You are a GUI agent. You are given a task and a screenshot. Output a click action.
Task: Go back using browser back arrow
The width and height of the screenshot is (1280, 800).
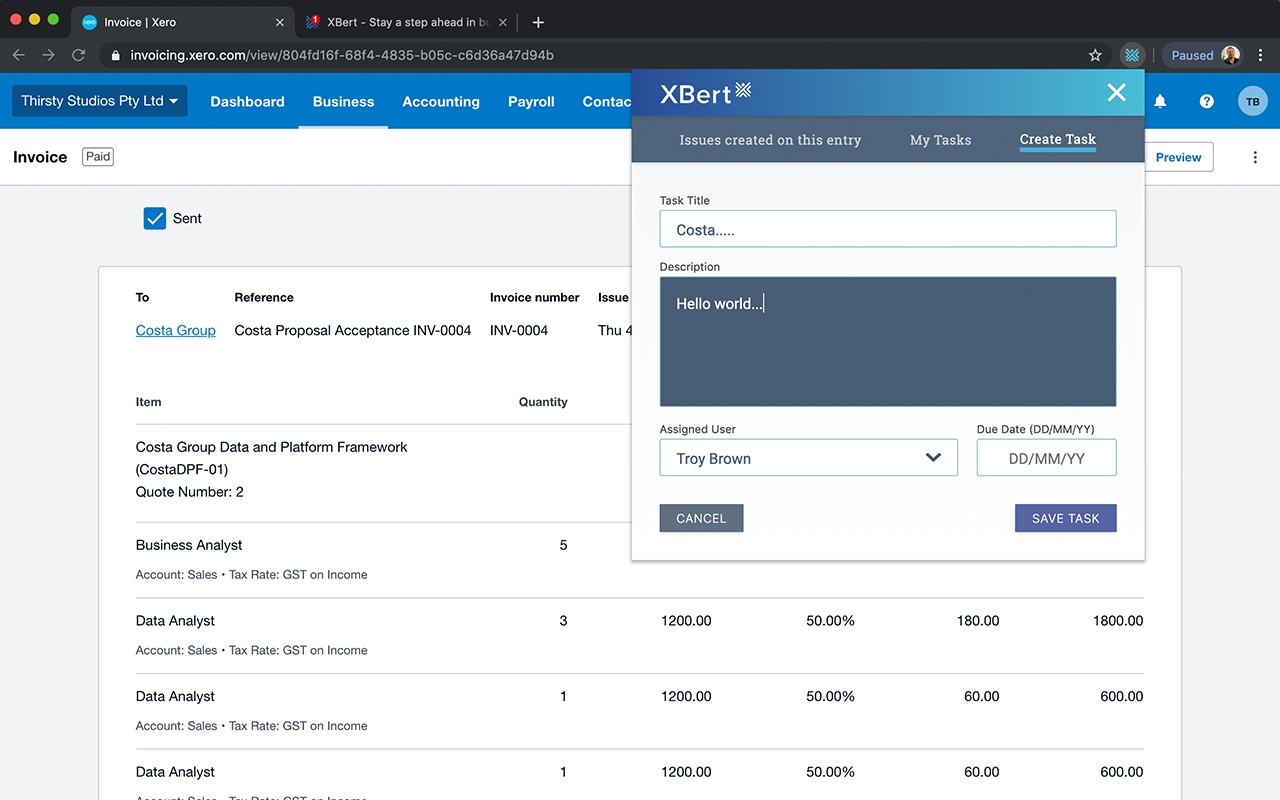(x=19, y=55)
